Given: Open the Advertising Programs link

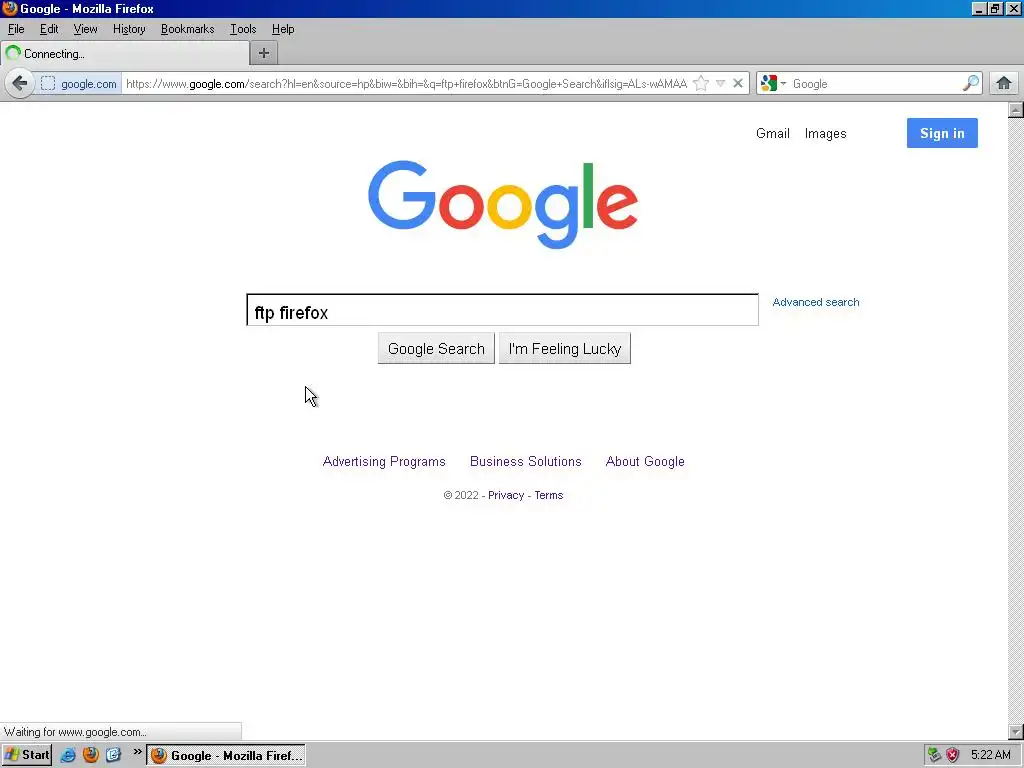Looking at the screenshot, I should coord(384,461).
